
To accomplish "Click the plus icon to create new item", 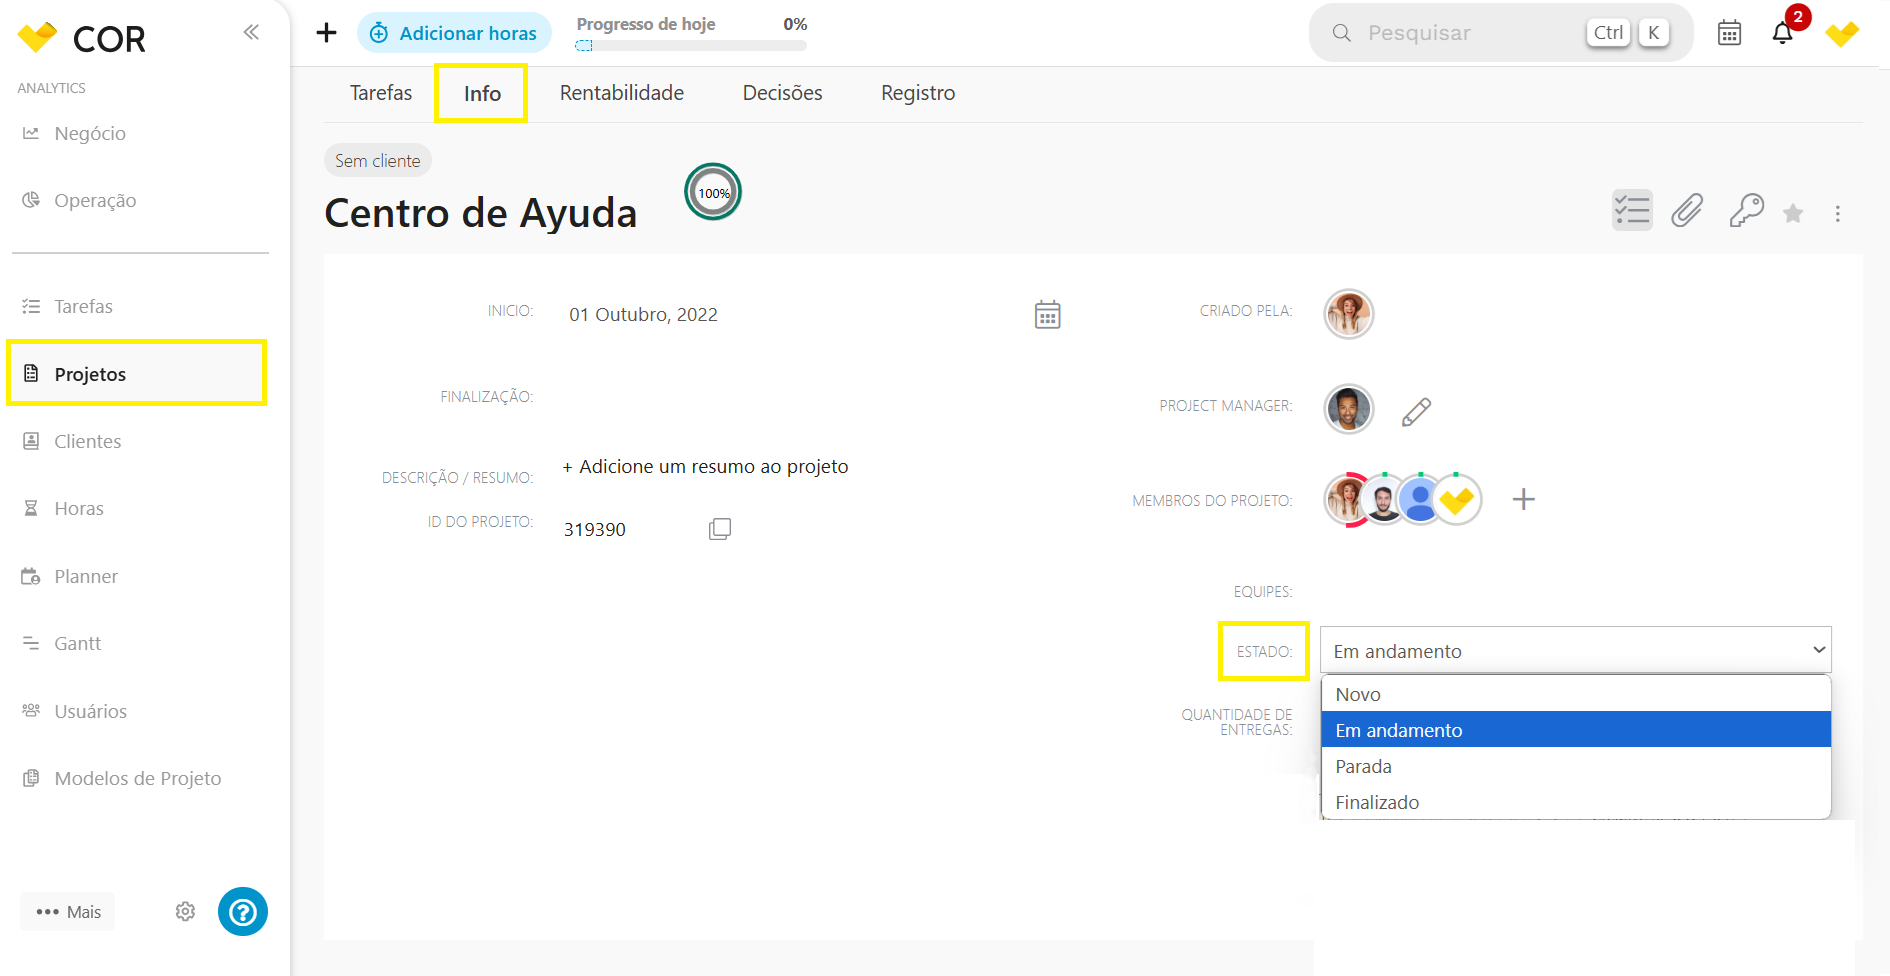I will (326, 33).
